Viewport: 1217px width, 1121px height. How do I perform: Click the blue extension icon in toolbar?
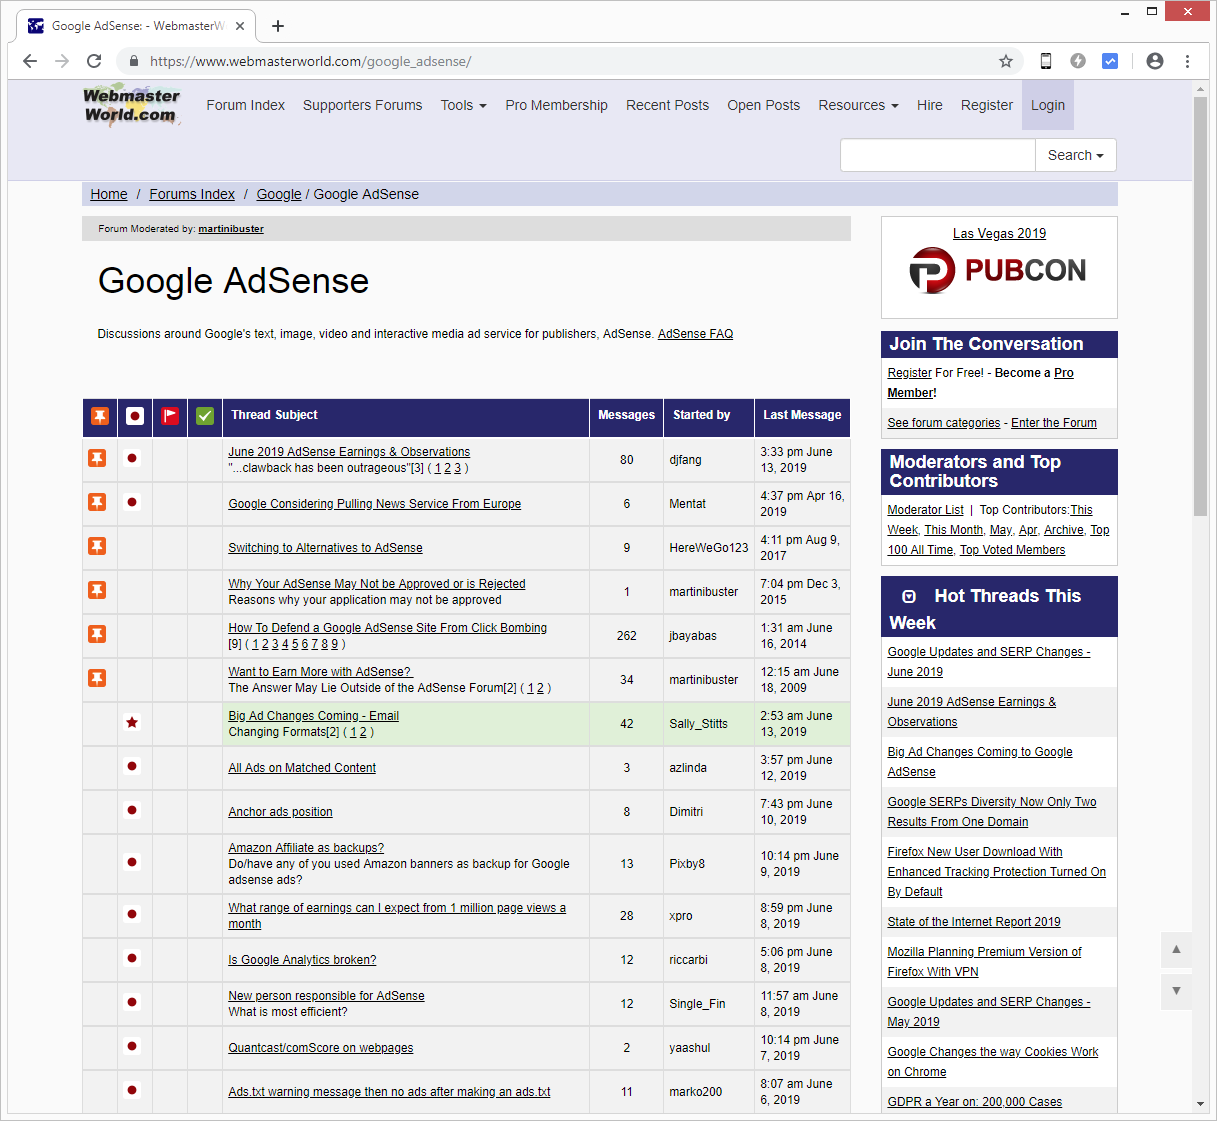point(1110,61)
